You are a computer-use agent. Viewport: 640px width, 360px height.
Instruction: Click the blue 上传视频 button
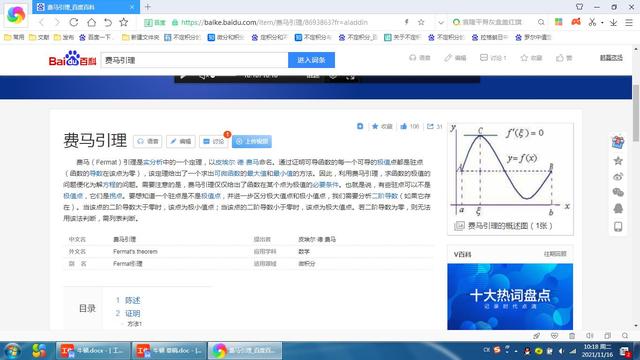[252, 141]
